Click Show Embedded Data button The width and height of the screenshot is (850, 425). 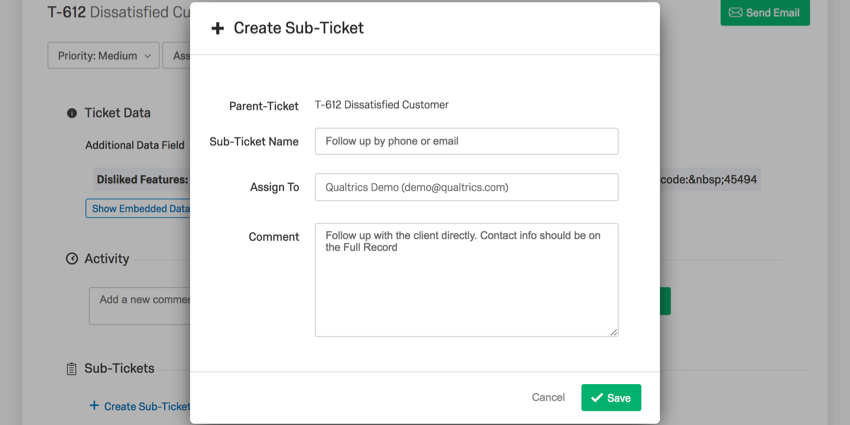tap(138, 208)
